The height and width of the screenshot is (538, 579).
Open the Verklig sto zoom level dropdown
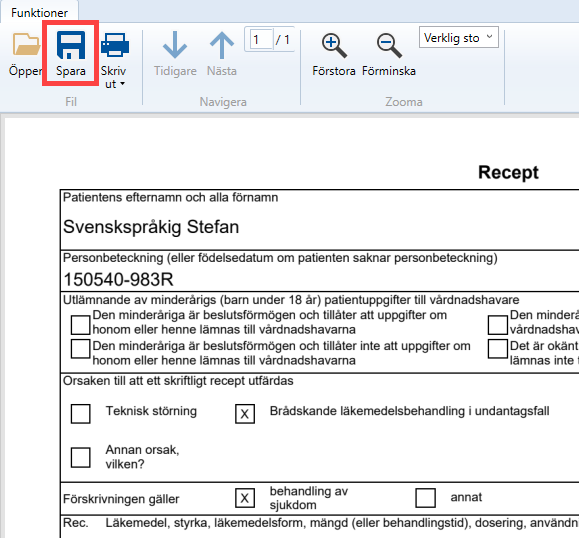click(459, 37)
